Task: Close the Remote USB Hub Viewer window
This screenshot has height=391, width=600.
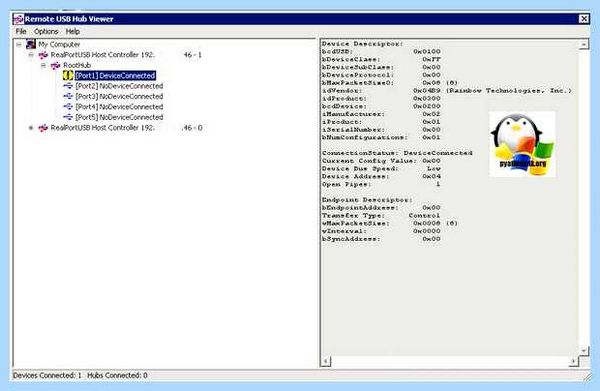Action: coord(584,19)
